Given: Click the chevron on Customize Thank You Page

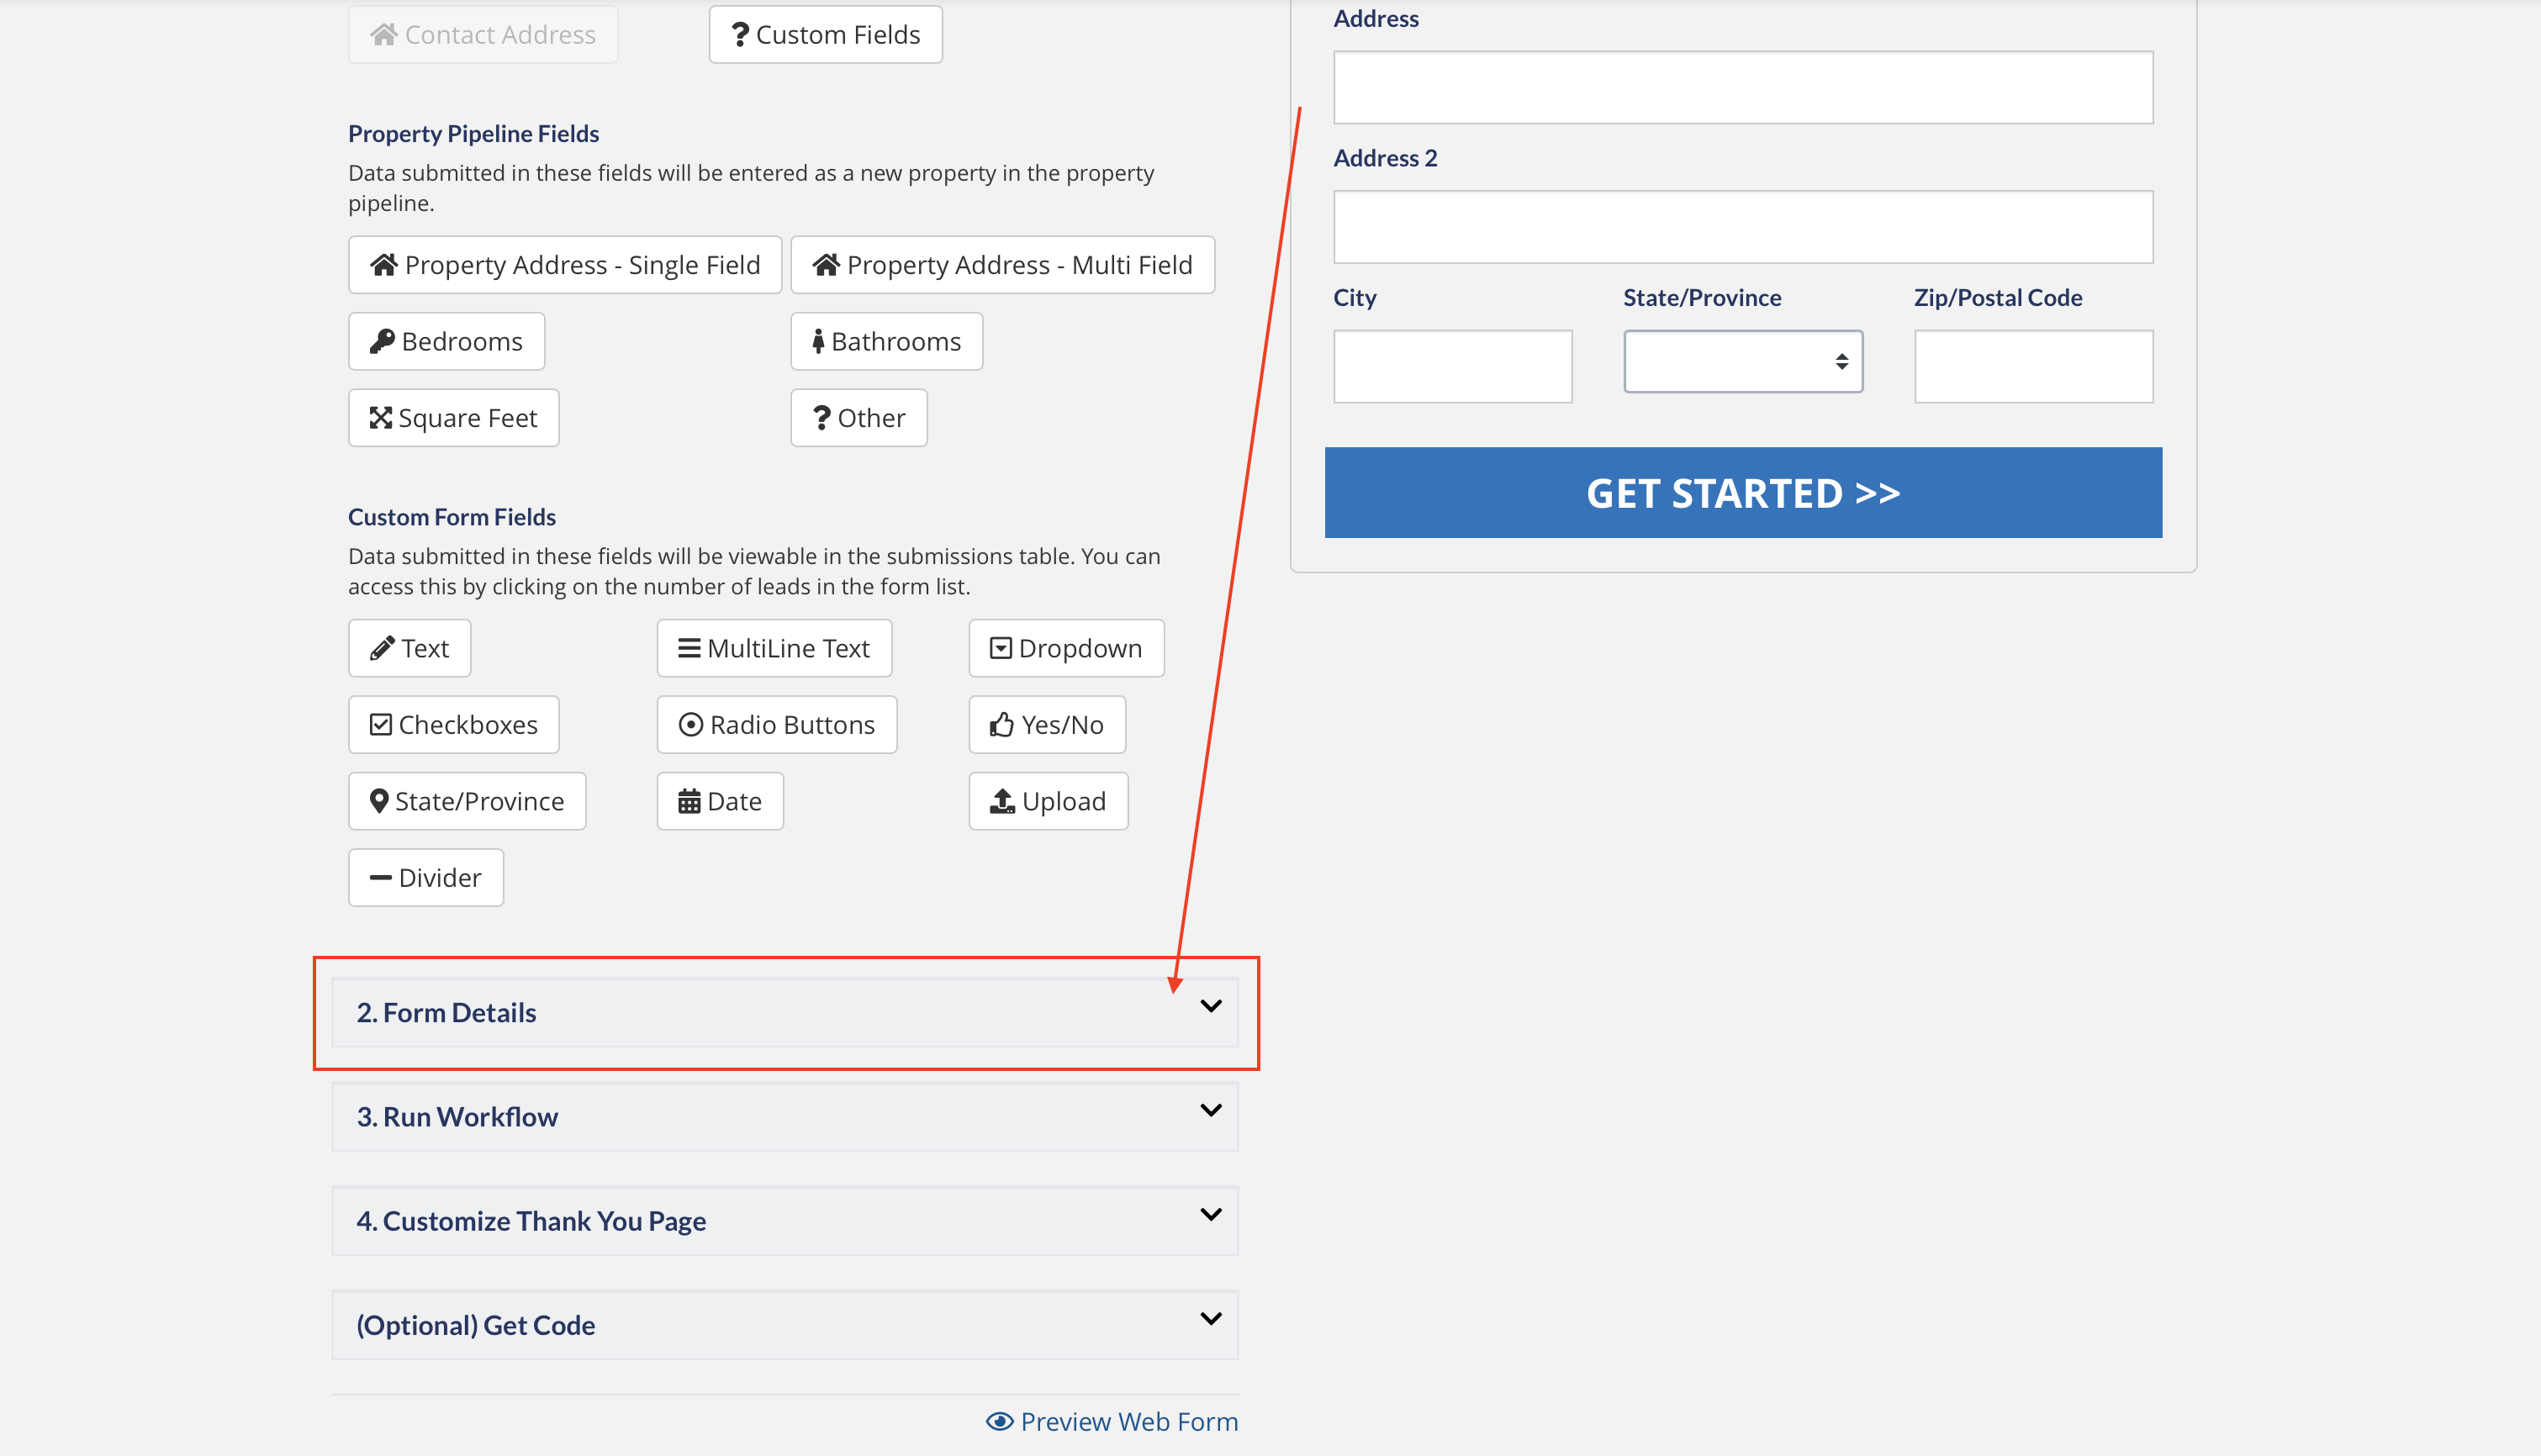Looking at the screenshot, I should point(1211,1214).
